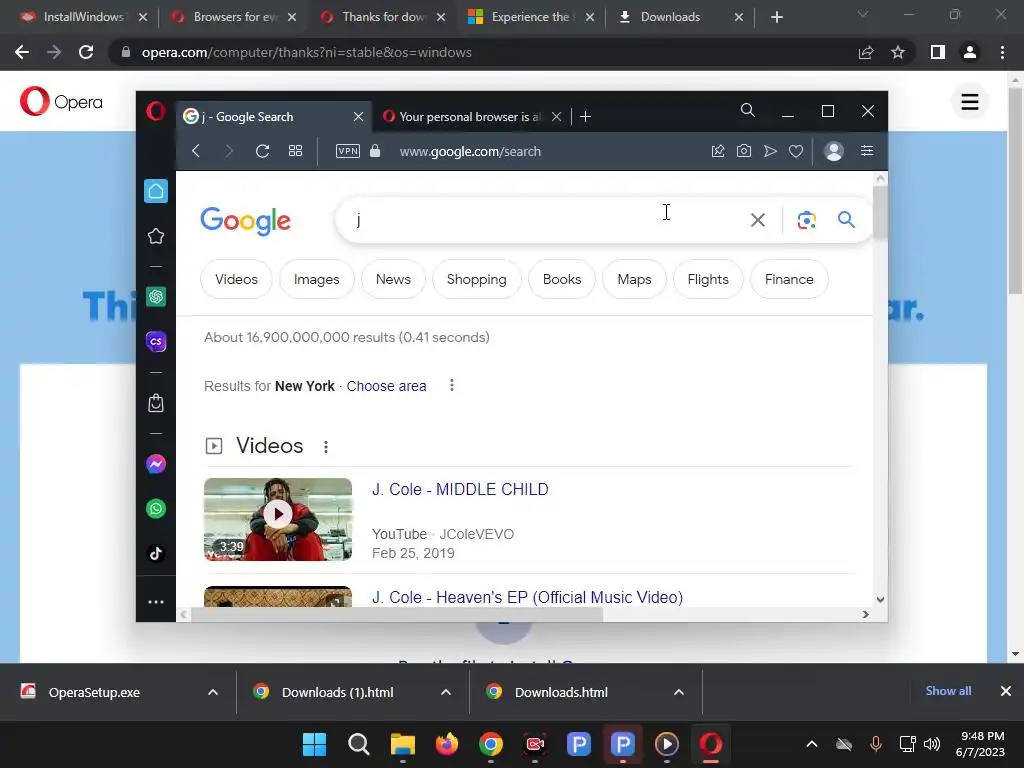Switch to the 'j - Google Search' Opera tab
Screen dimensions: 1024x768
274,116
